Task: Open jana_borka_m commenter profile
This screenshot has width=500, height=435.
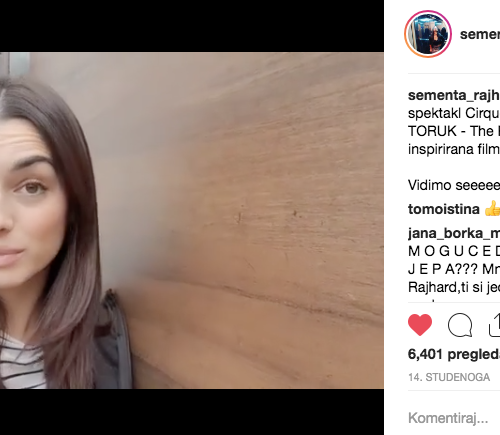Action: [454, 233]
